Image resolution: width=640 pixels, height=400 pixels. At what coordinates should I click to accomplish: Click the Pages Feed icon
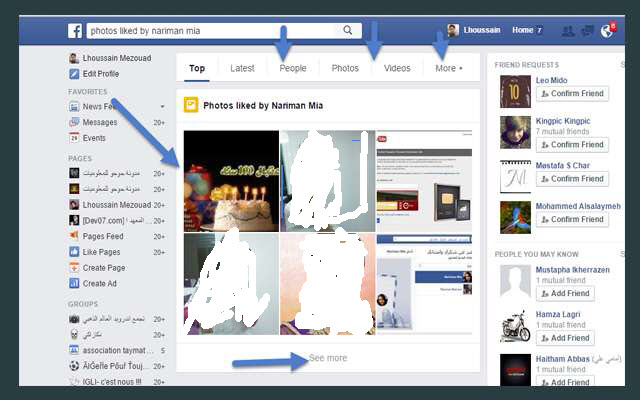[x=74, y=236]
